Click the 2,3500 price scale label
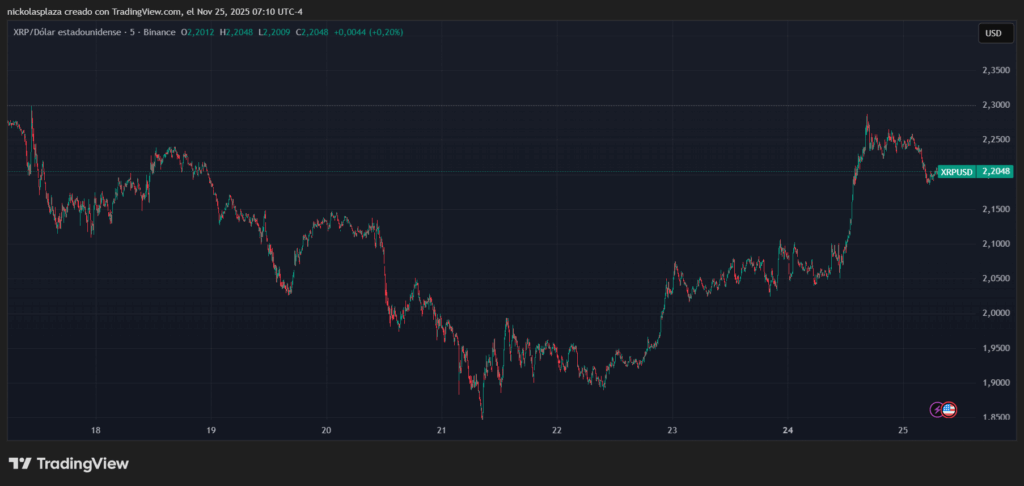Viewport: 1024px width, 486px height. [996, 70]
